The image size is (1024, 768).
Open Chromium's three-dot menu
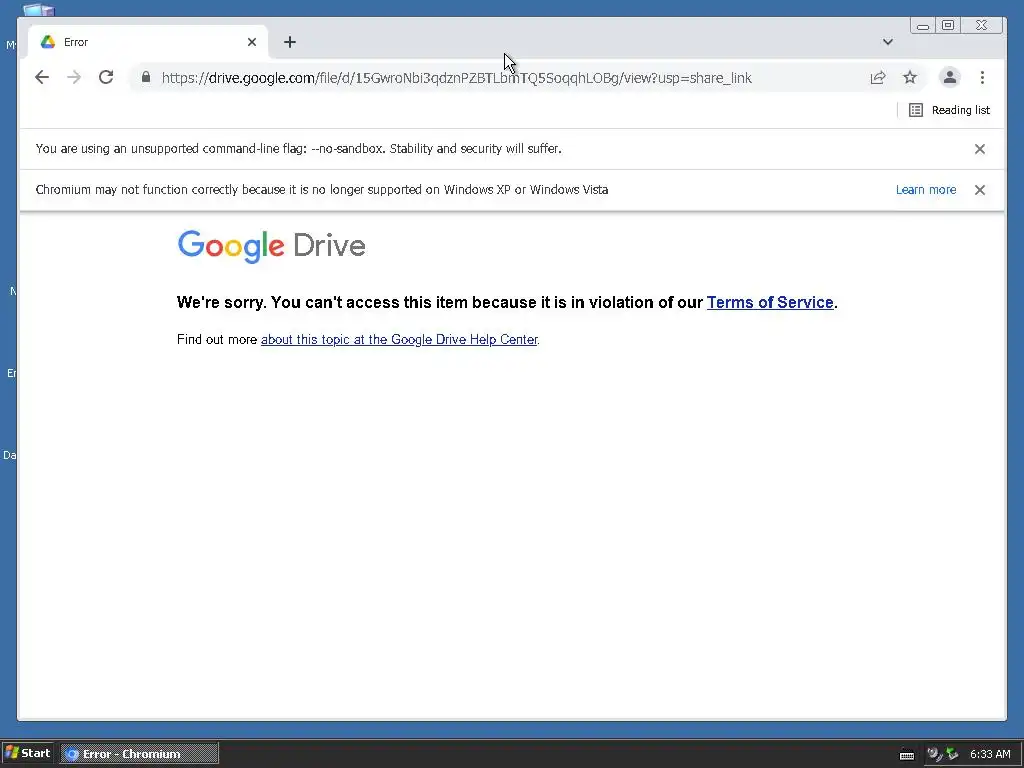[982, 78]
